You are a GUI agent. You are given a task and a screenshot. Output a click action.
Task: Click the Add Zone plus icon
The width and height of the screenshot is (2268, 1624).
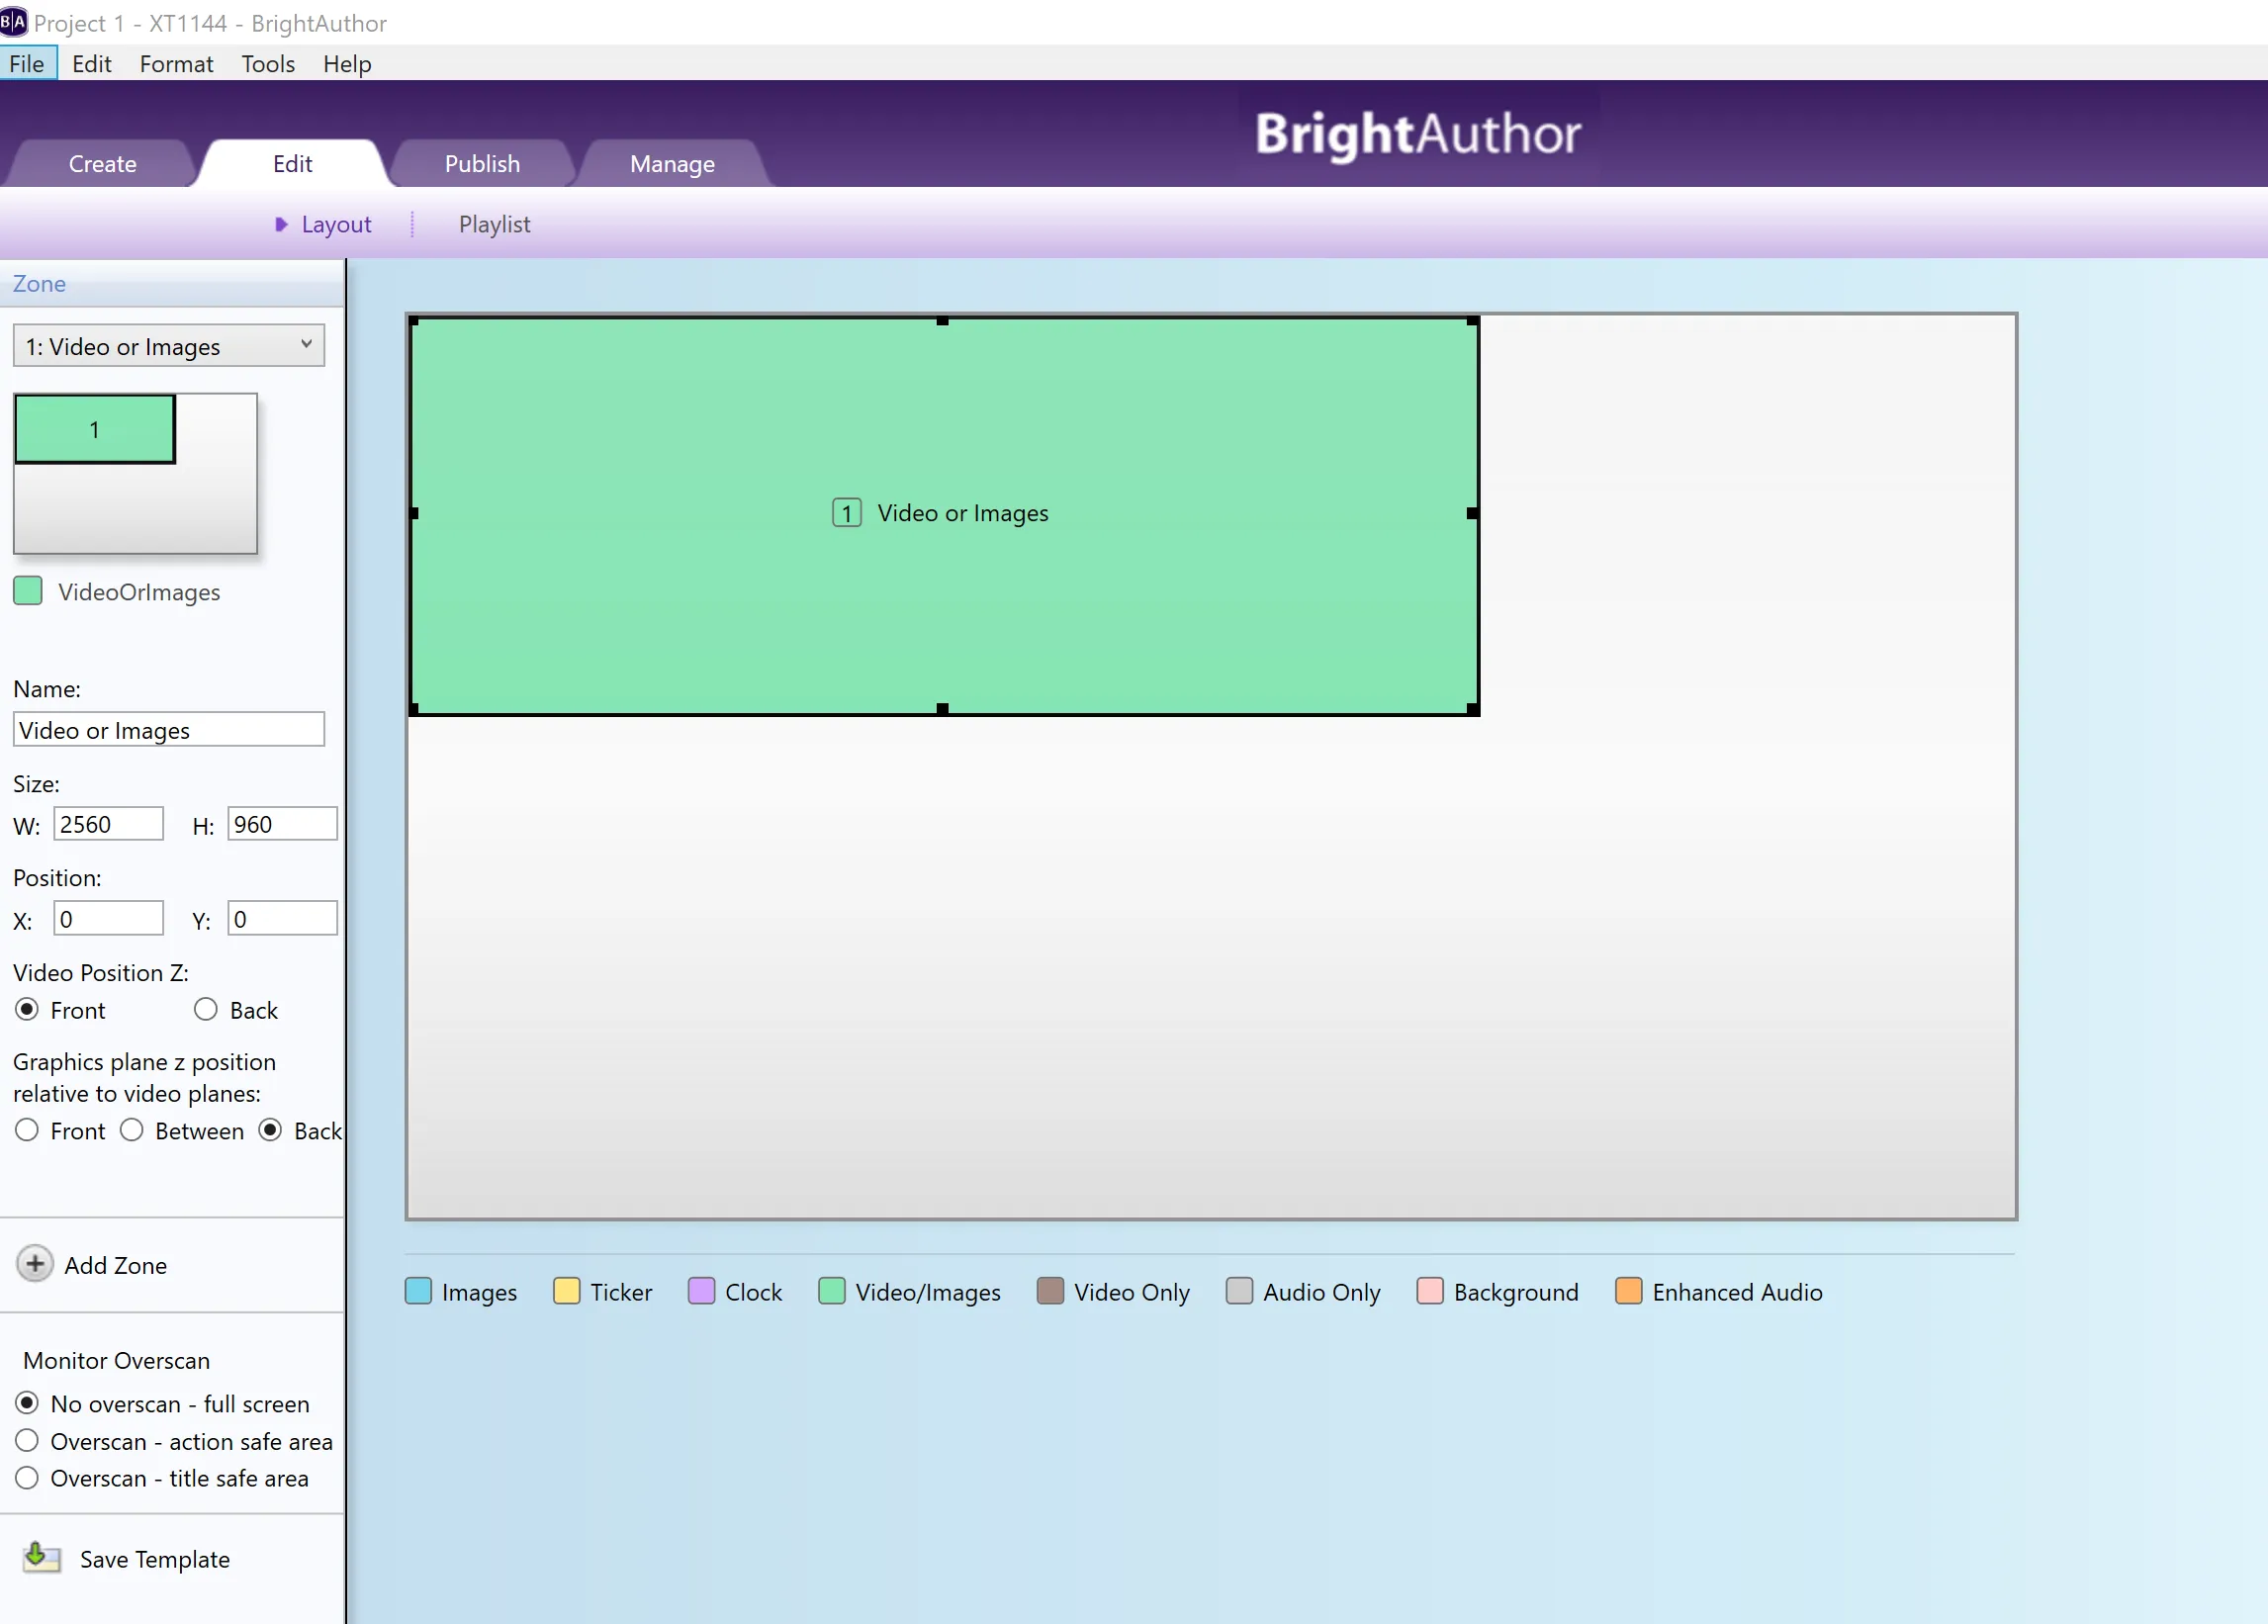coord(35,1264)
